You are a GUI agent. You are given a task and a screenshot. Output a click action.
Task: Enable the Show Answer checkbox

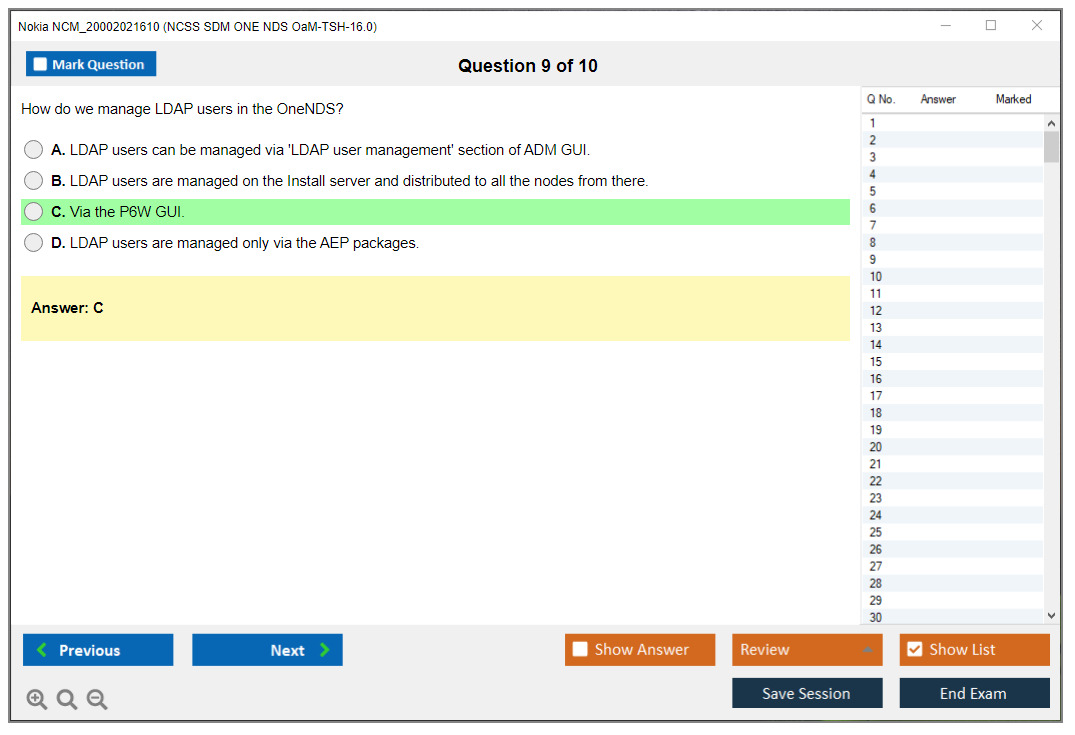pos(581,650)
